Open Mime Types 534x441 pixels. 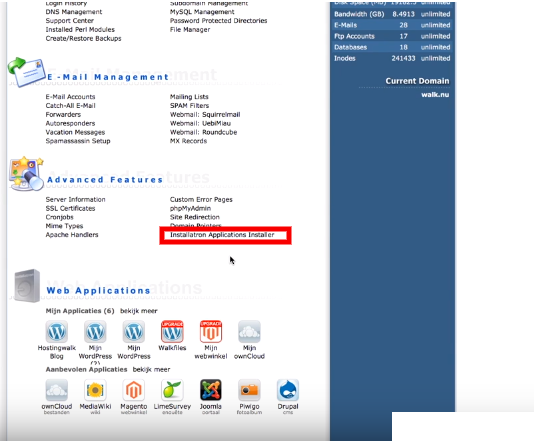click(x=64, y=226)
